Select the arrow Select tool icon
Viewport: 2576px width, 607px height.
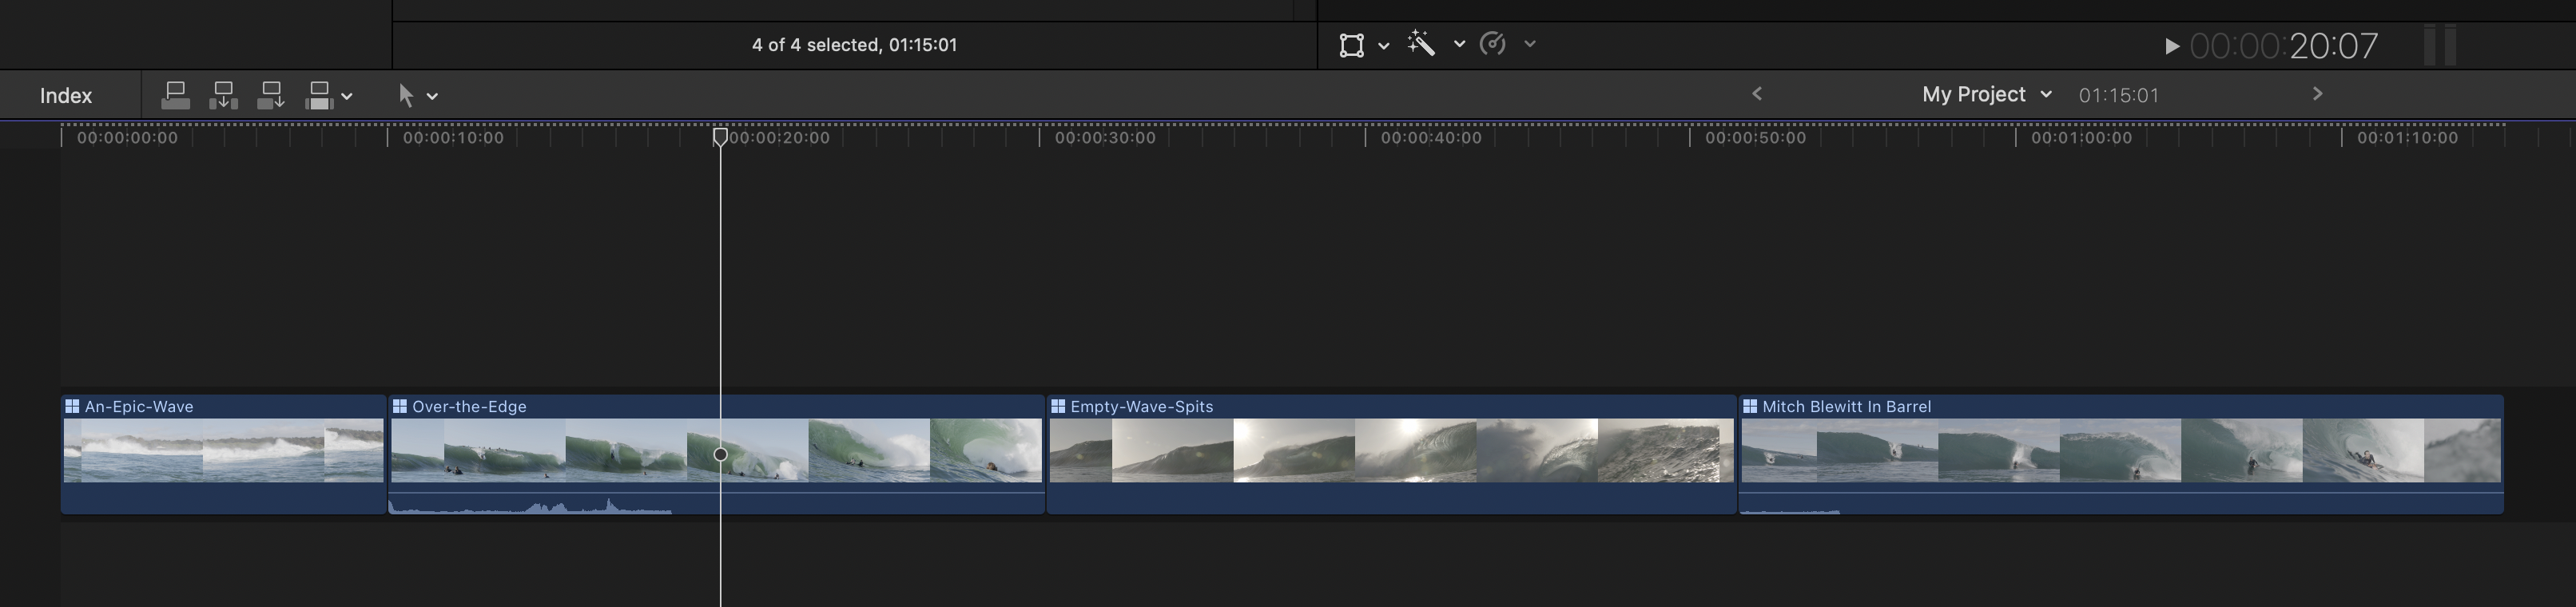point(406,96)
